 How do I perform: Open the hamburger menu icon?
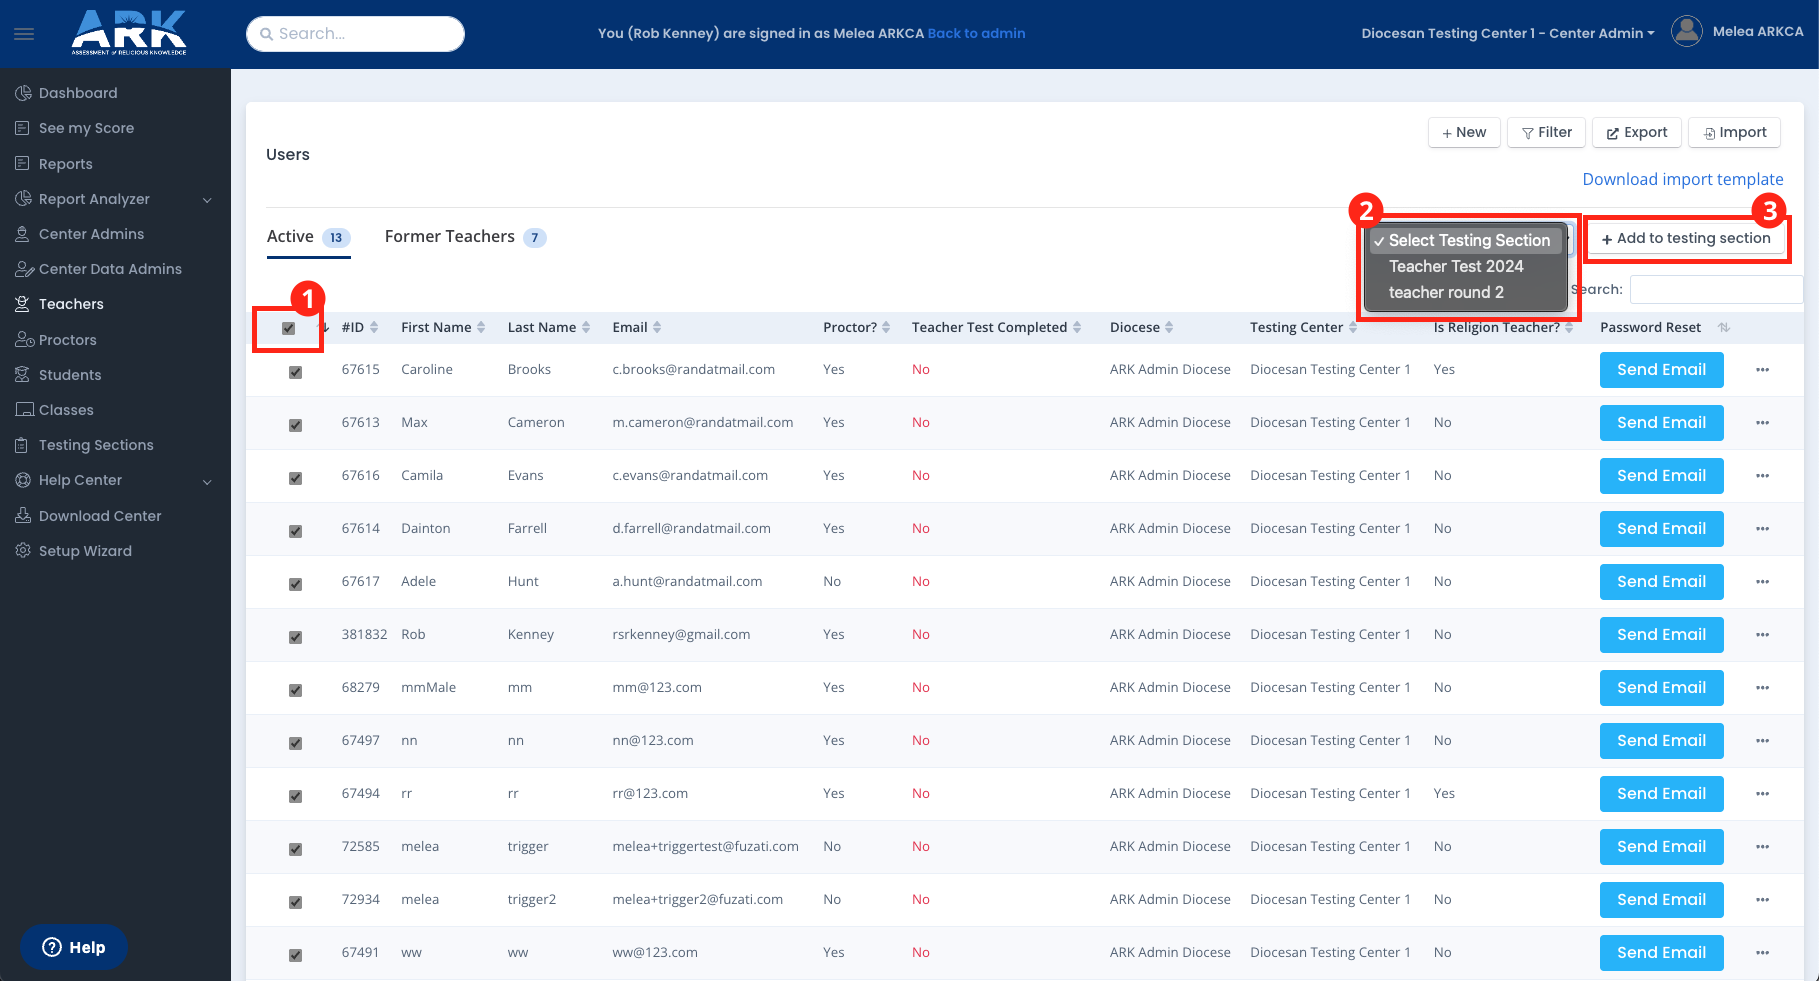(x=24, y=34)
